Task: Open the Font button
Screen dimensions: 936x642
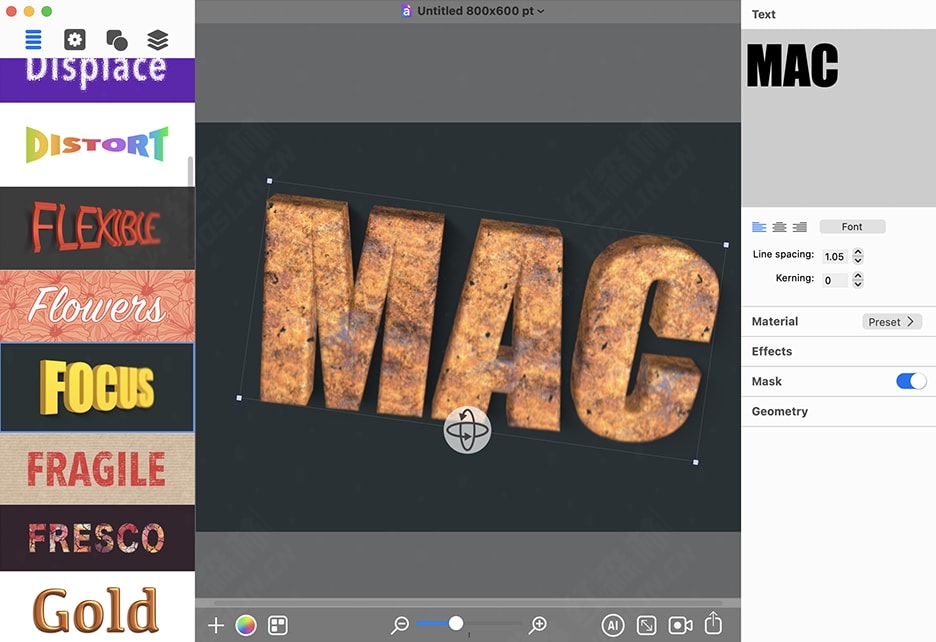Action: (852, 226)
